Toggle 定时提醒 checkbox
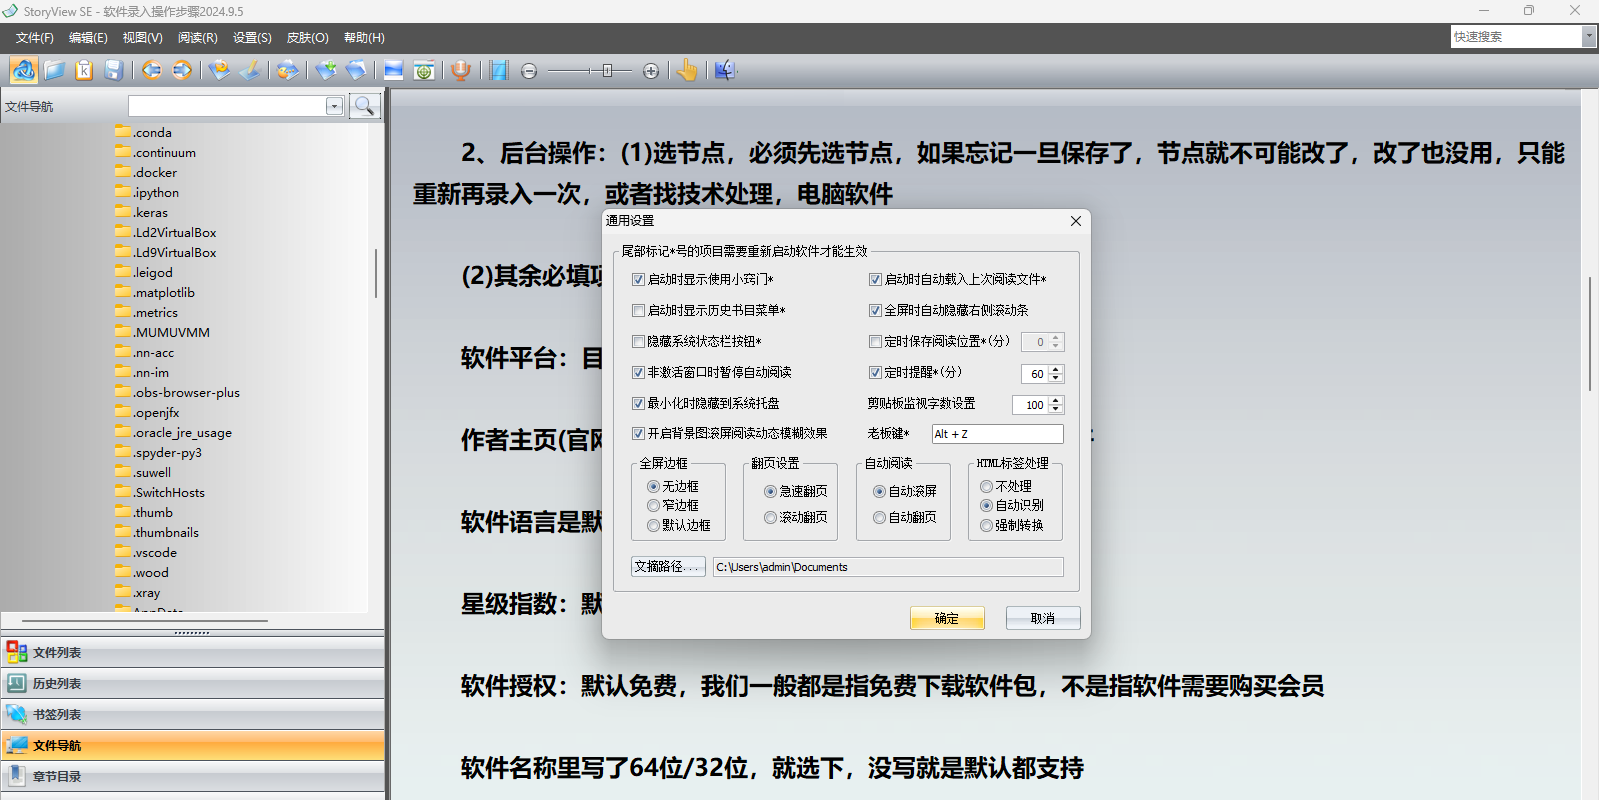The height and width of the screenshot is (800, 1599). (x=875, y=372)
